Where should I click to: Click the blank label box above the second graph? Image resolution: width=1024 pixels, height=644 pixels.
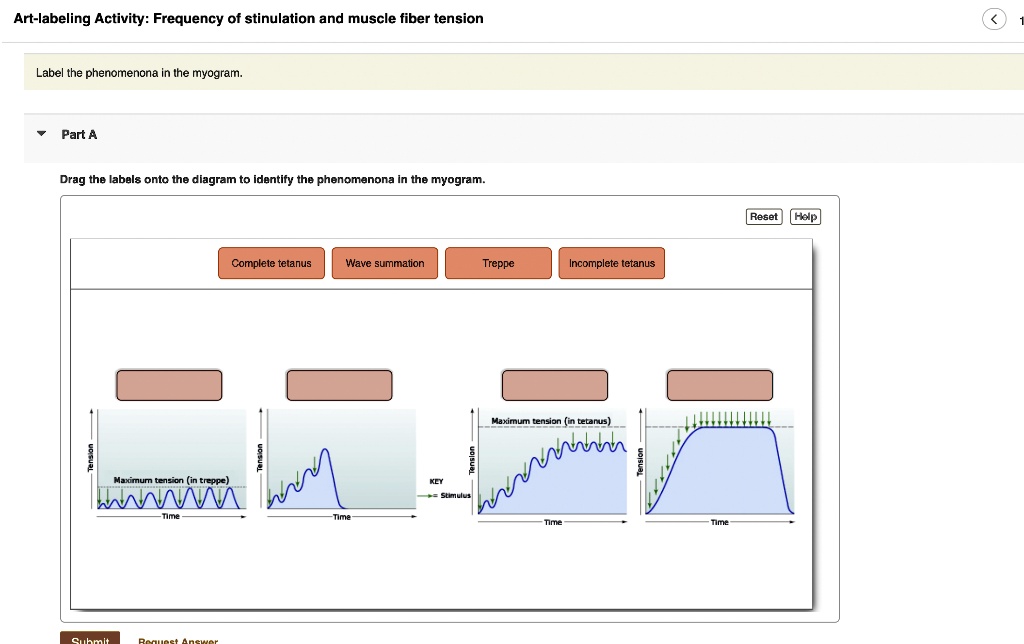338,384
